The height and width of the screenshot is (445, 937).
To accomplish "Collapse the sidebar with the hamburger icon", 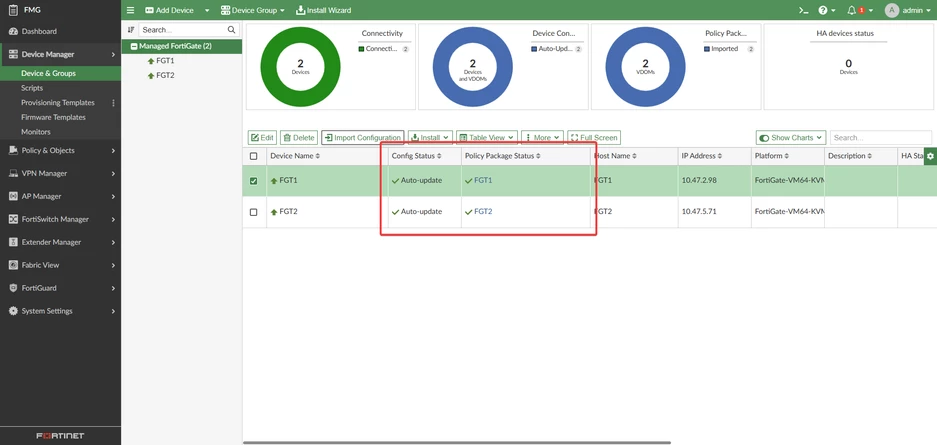I will point(131,10).
